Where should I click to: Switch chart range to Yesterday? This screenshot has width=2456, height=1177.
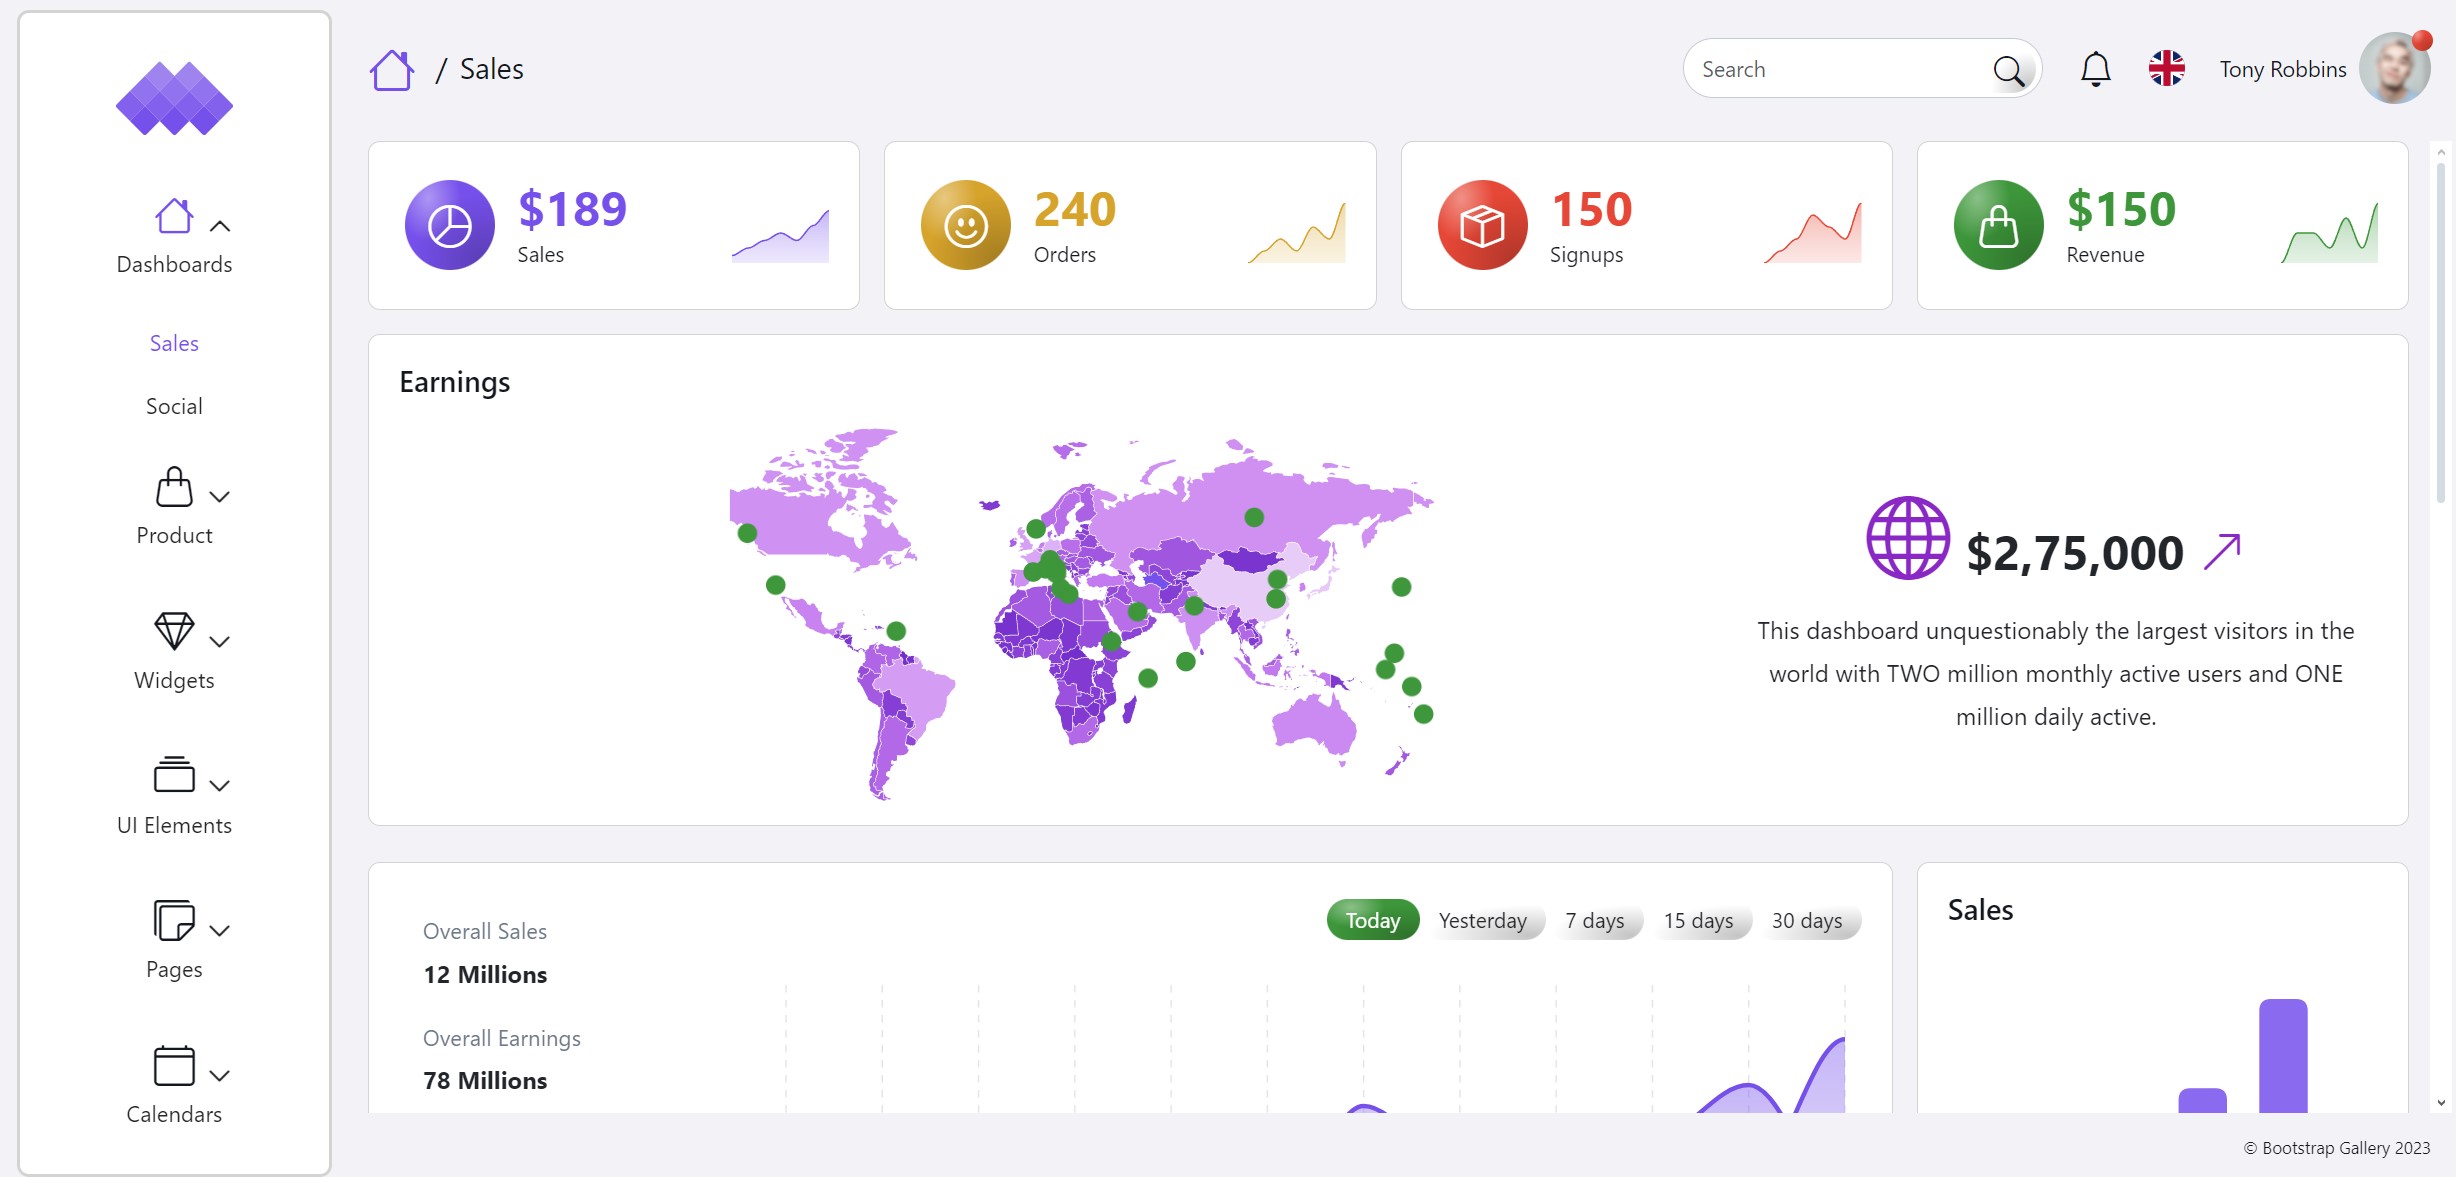(x=1482, y=920)
